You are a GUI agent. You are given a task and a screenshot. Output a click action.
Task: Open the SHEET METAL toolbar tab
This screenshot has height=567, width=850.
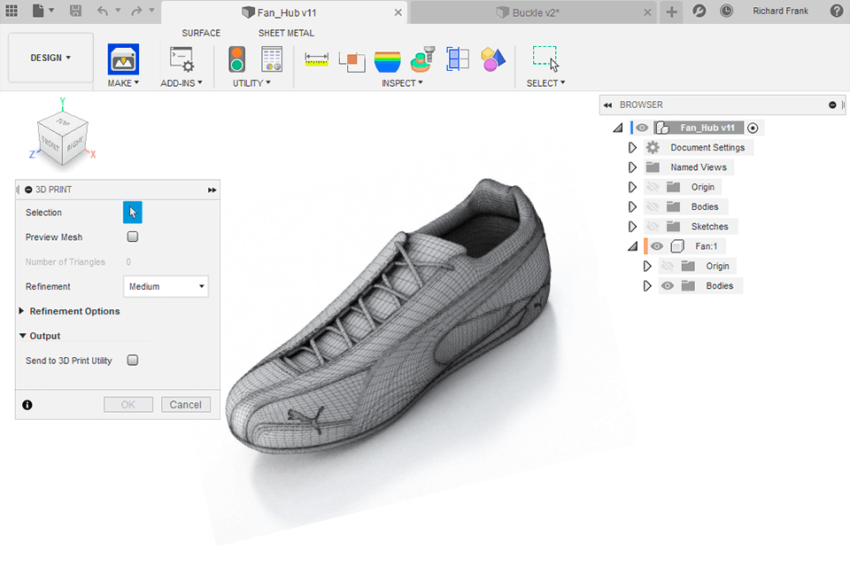point(286,33)
